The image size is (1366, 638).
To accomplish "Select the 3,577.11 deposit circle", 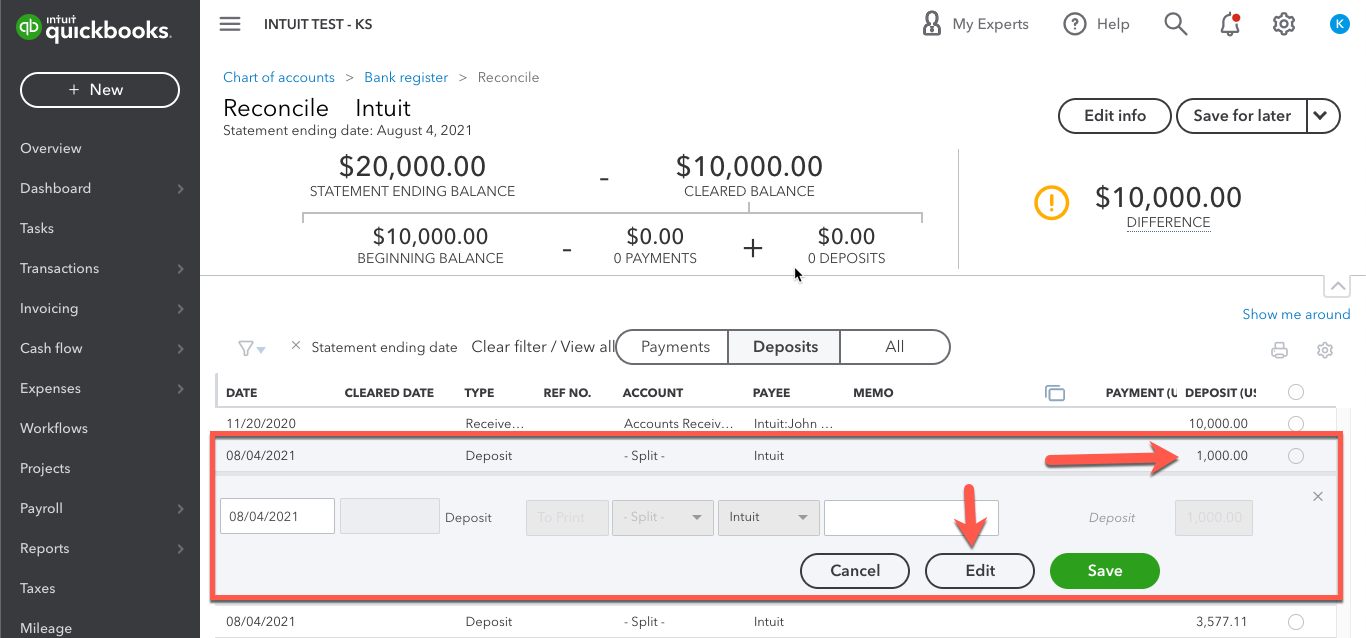I will click(x=1296, y=621).
